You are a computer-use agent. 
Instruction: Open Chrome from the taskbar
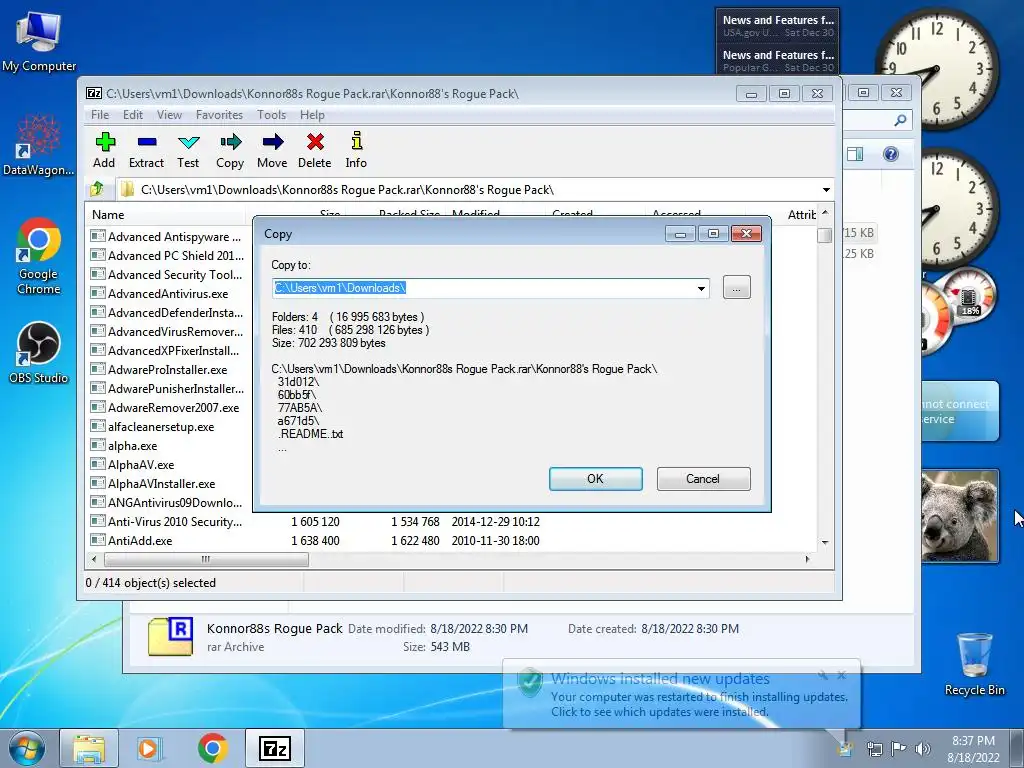click(x=213, y=748)
